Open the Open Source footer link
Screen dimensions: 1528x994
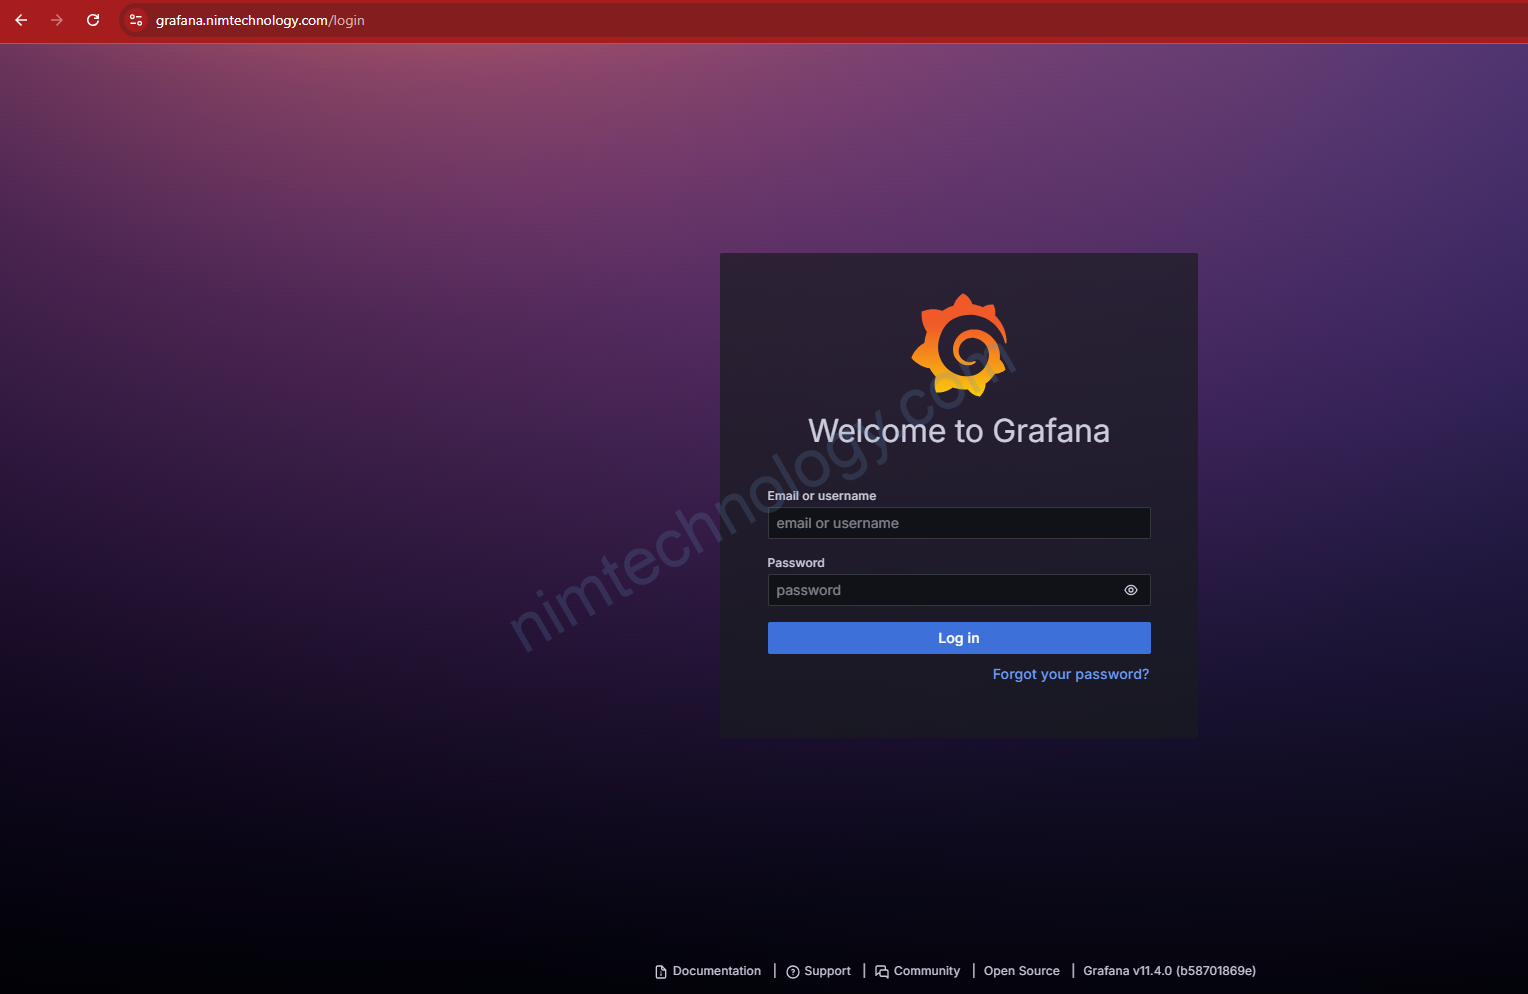pos(1022,971)
